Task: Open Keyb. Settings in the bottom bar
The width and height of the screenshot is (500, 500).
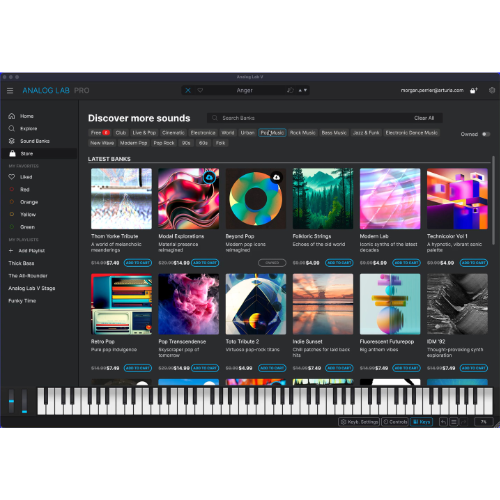Action: [359, 422]
